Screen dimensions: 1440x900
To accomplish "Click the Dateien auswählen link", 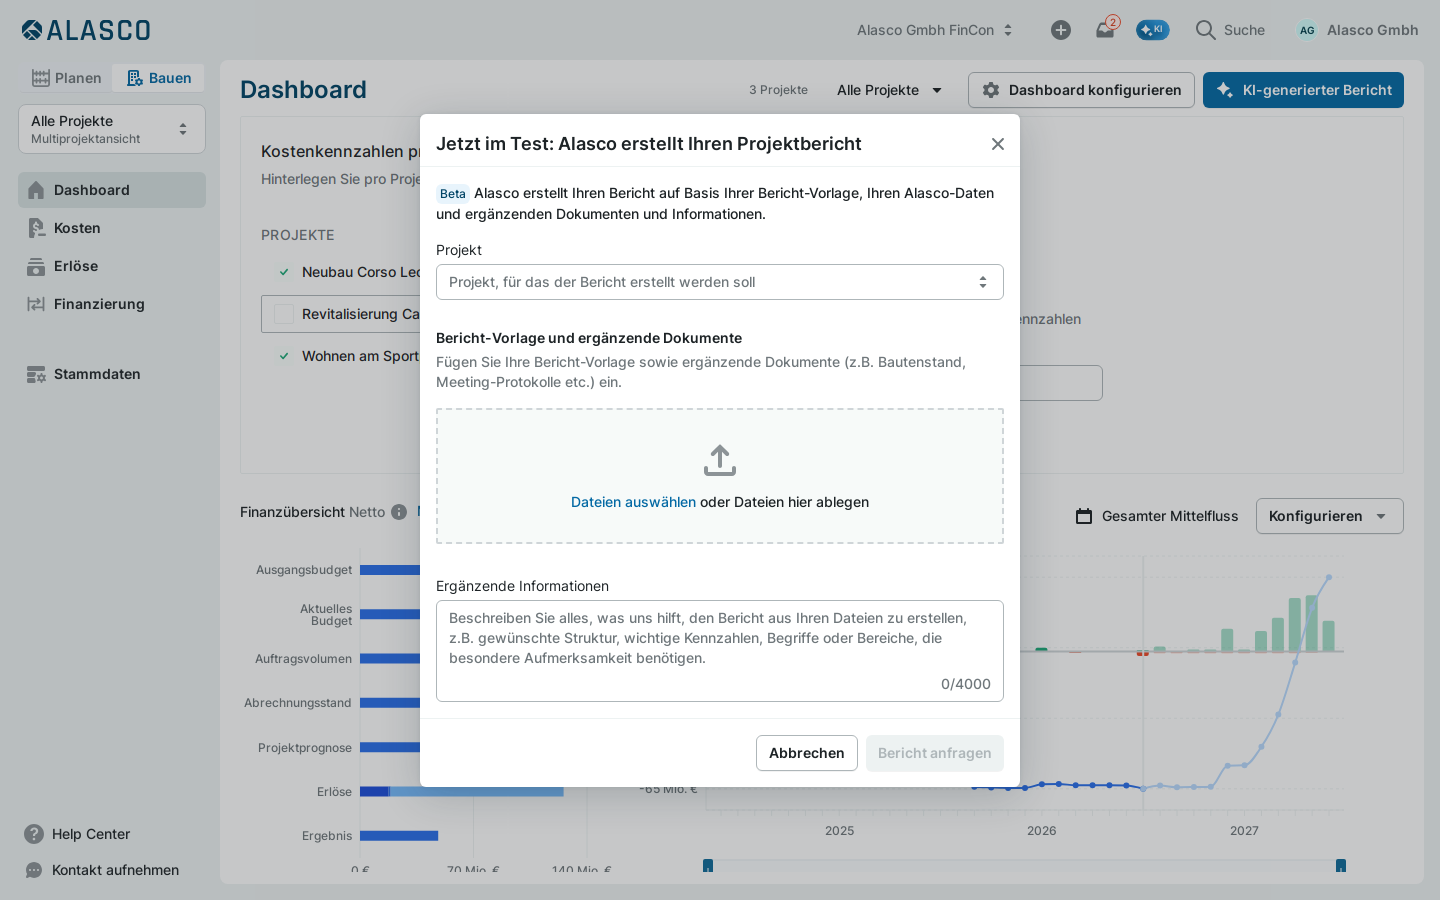I will (x=633, y=502).
